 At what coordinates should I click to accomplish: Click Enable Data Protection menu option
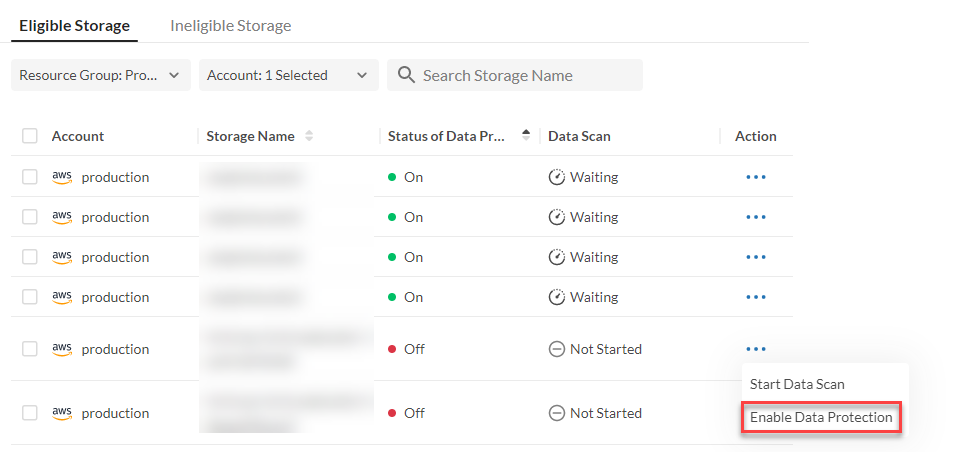(x=821, y=417)
